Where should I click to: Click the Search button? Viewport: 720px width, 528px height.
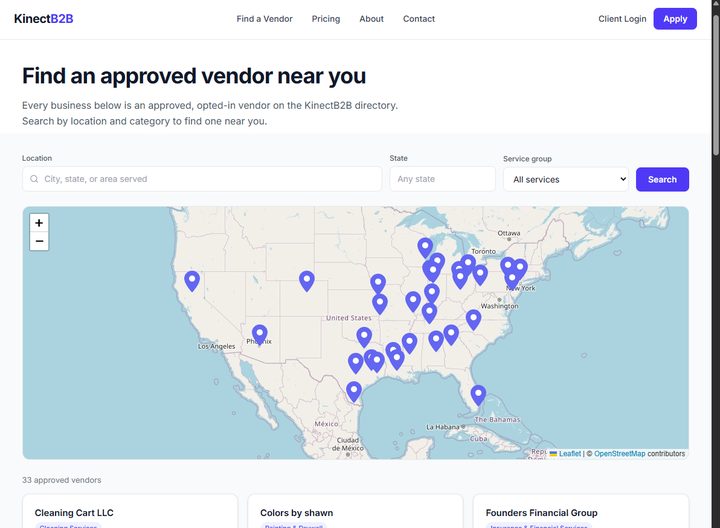pyautogui.click(x=662, y=180)
